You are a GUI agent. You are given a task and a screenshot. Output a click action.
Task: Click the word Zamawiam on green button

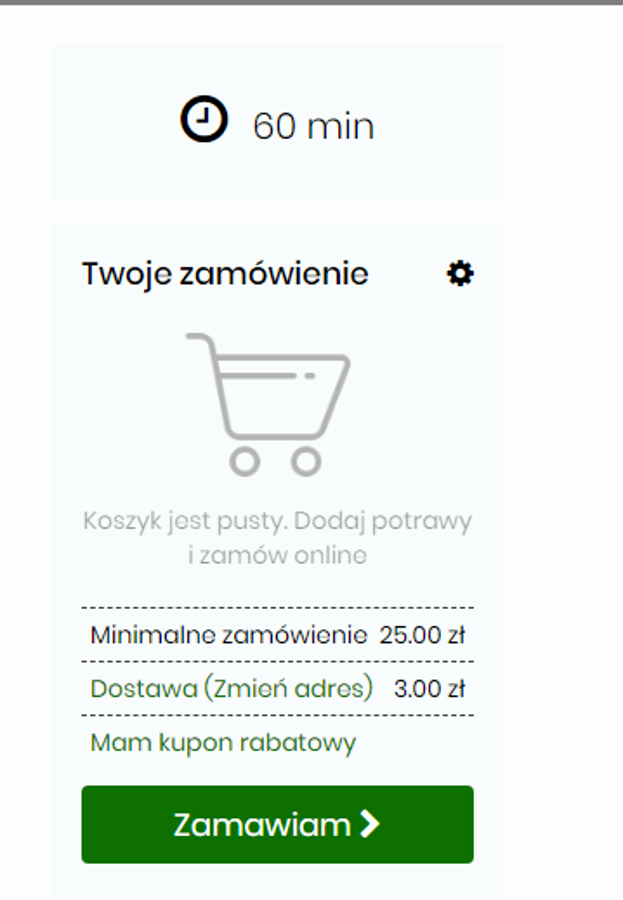click(x=262, y=825)
